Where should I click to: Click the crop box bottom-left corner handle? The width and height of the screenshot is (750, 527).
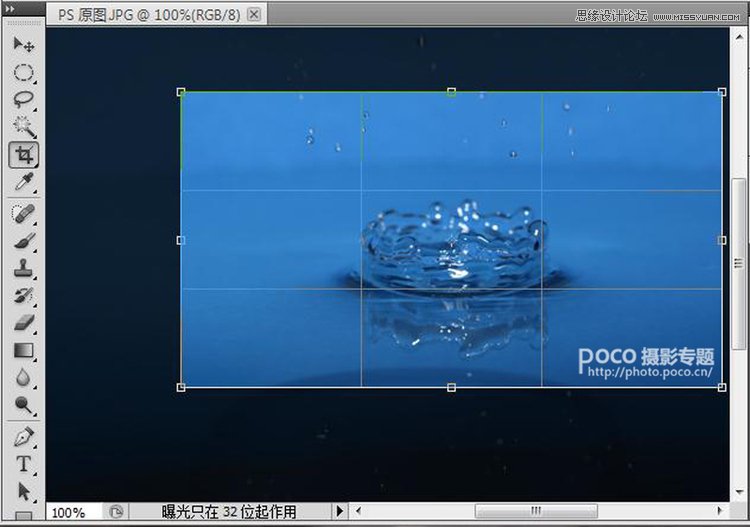tap(181, 387)
